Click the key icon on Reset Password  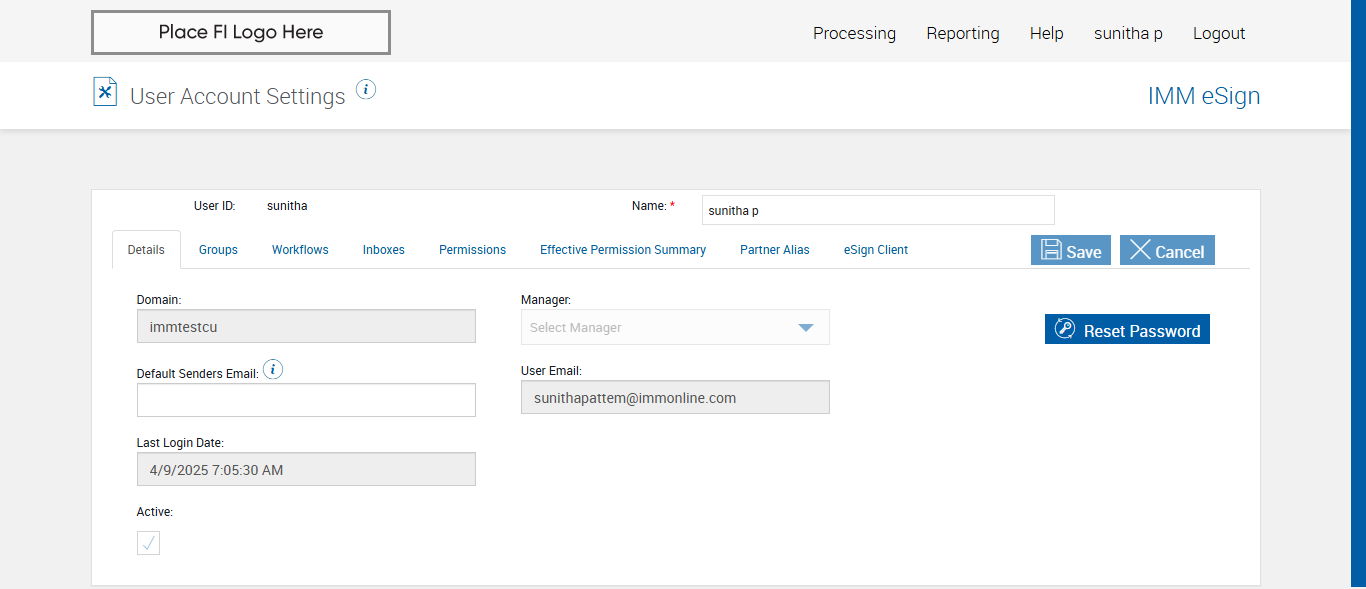point(1065,330)
